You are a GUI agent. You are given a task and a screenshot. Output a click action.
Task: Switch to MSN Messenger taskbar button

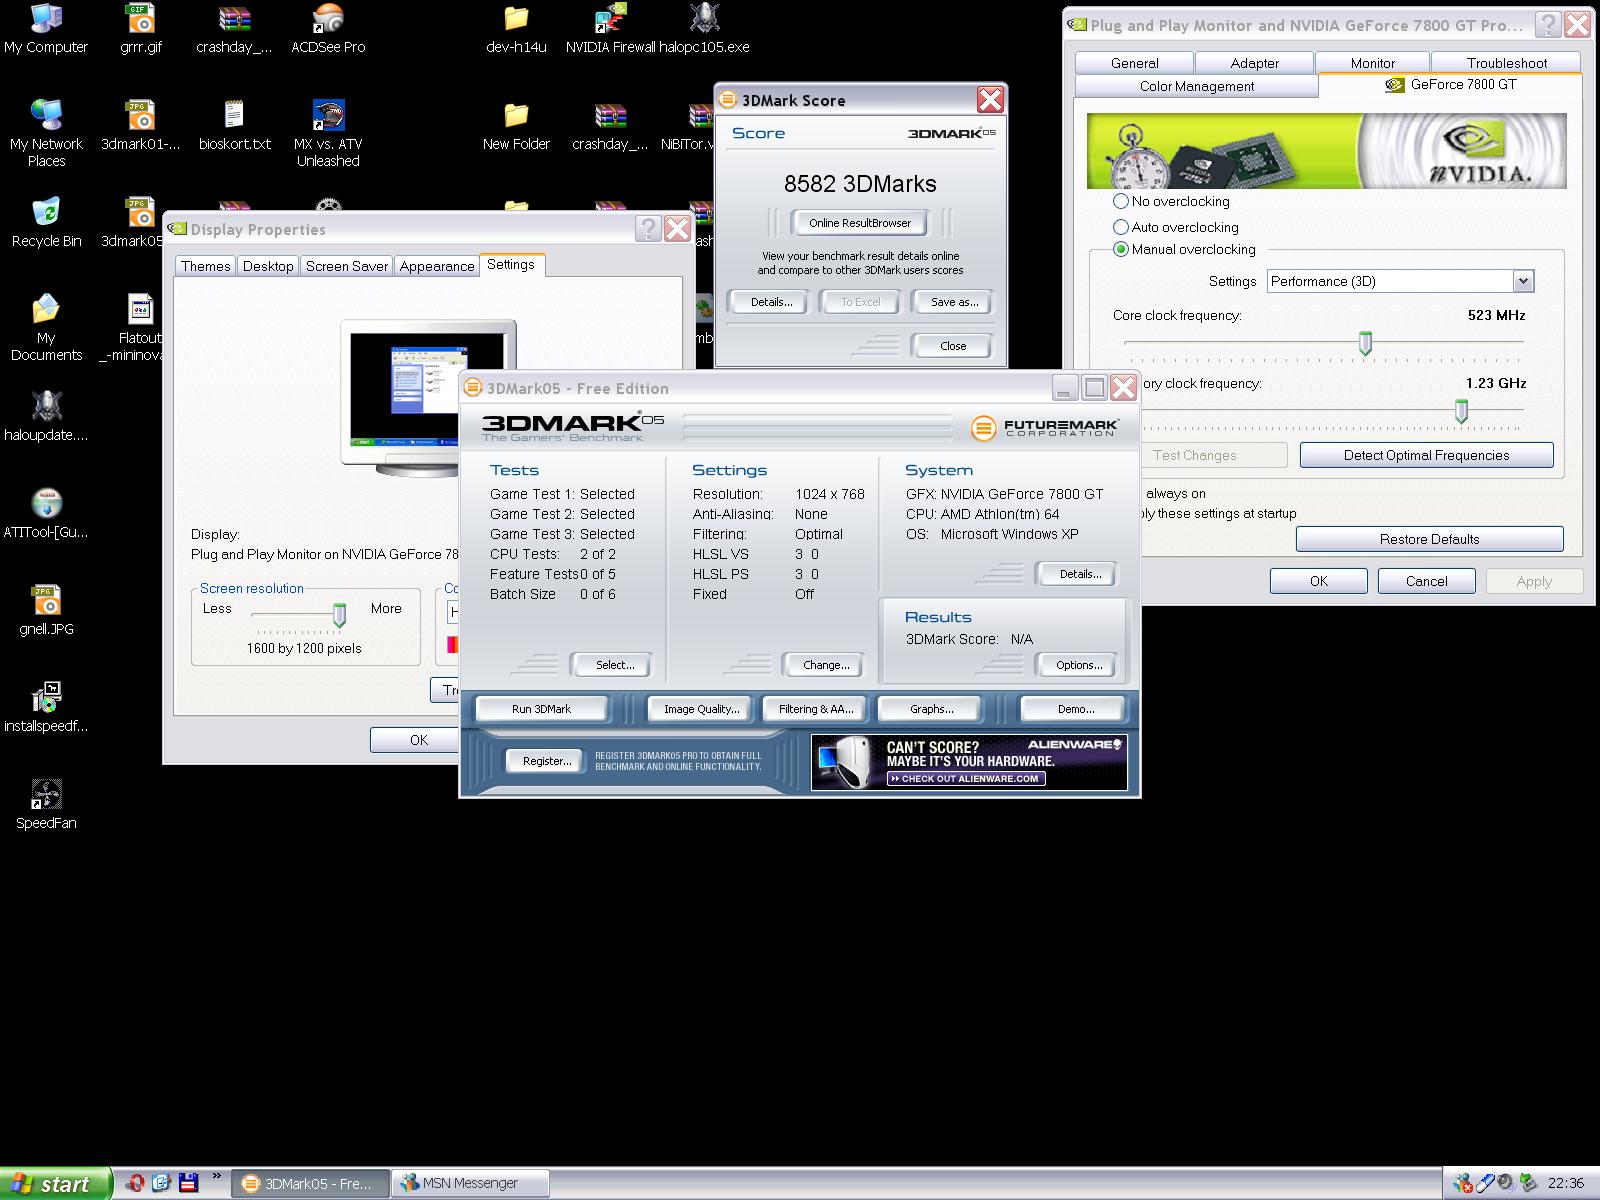pos(470,1184)
